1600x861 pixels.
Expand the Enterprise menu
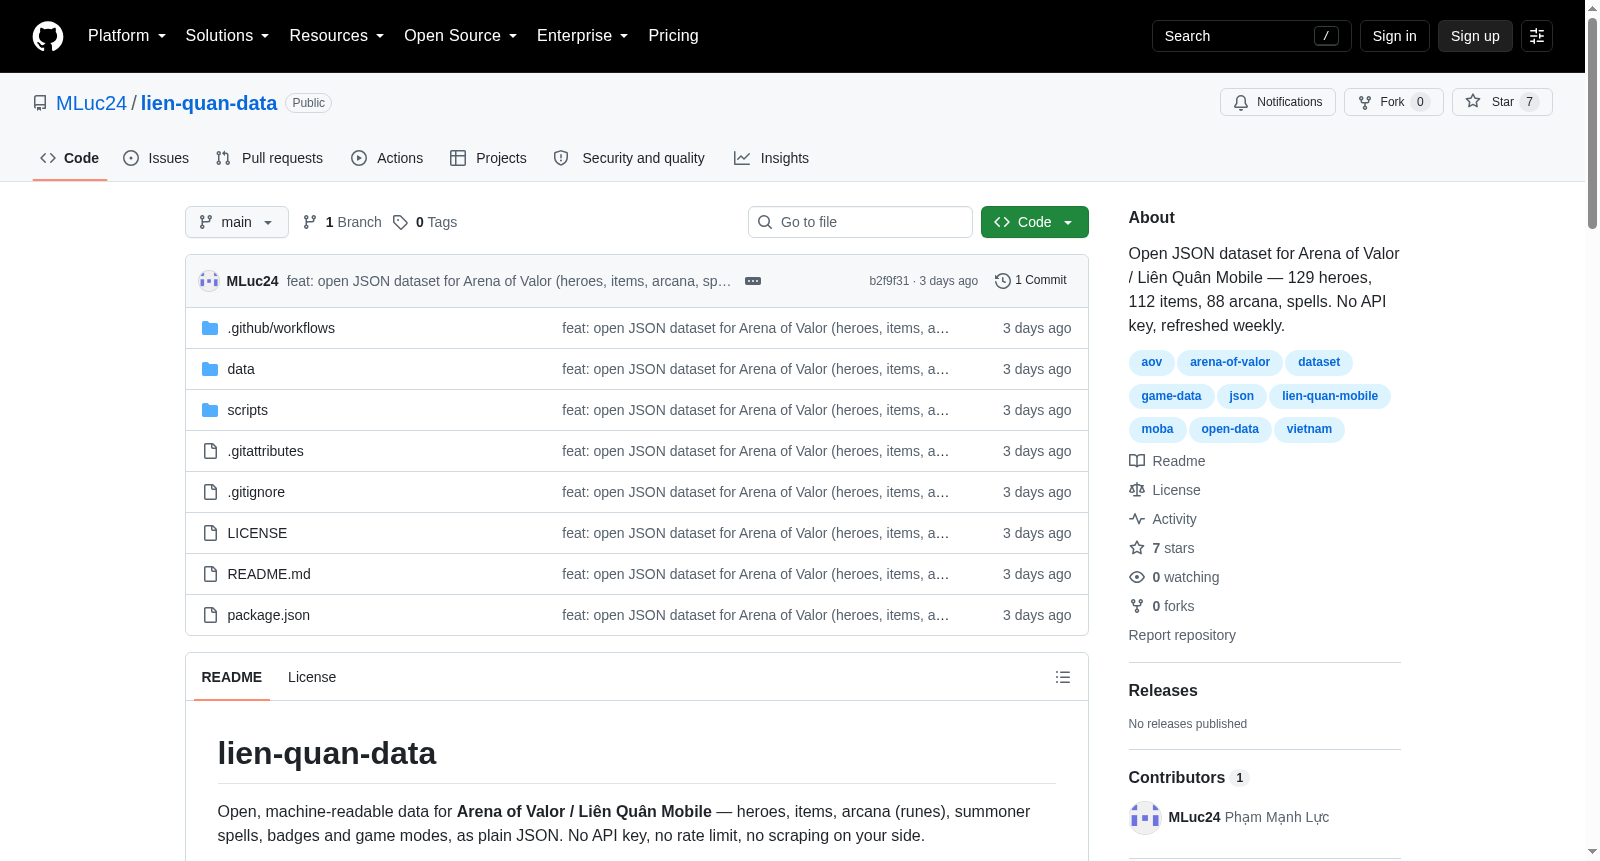pyautogui.click(x=582, y=36)
